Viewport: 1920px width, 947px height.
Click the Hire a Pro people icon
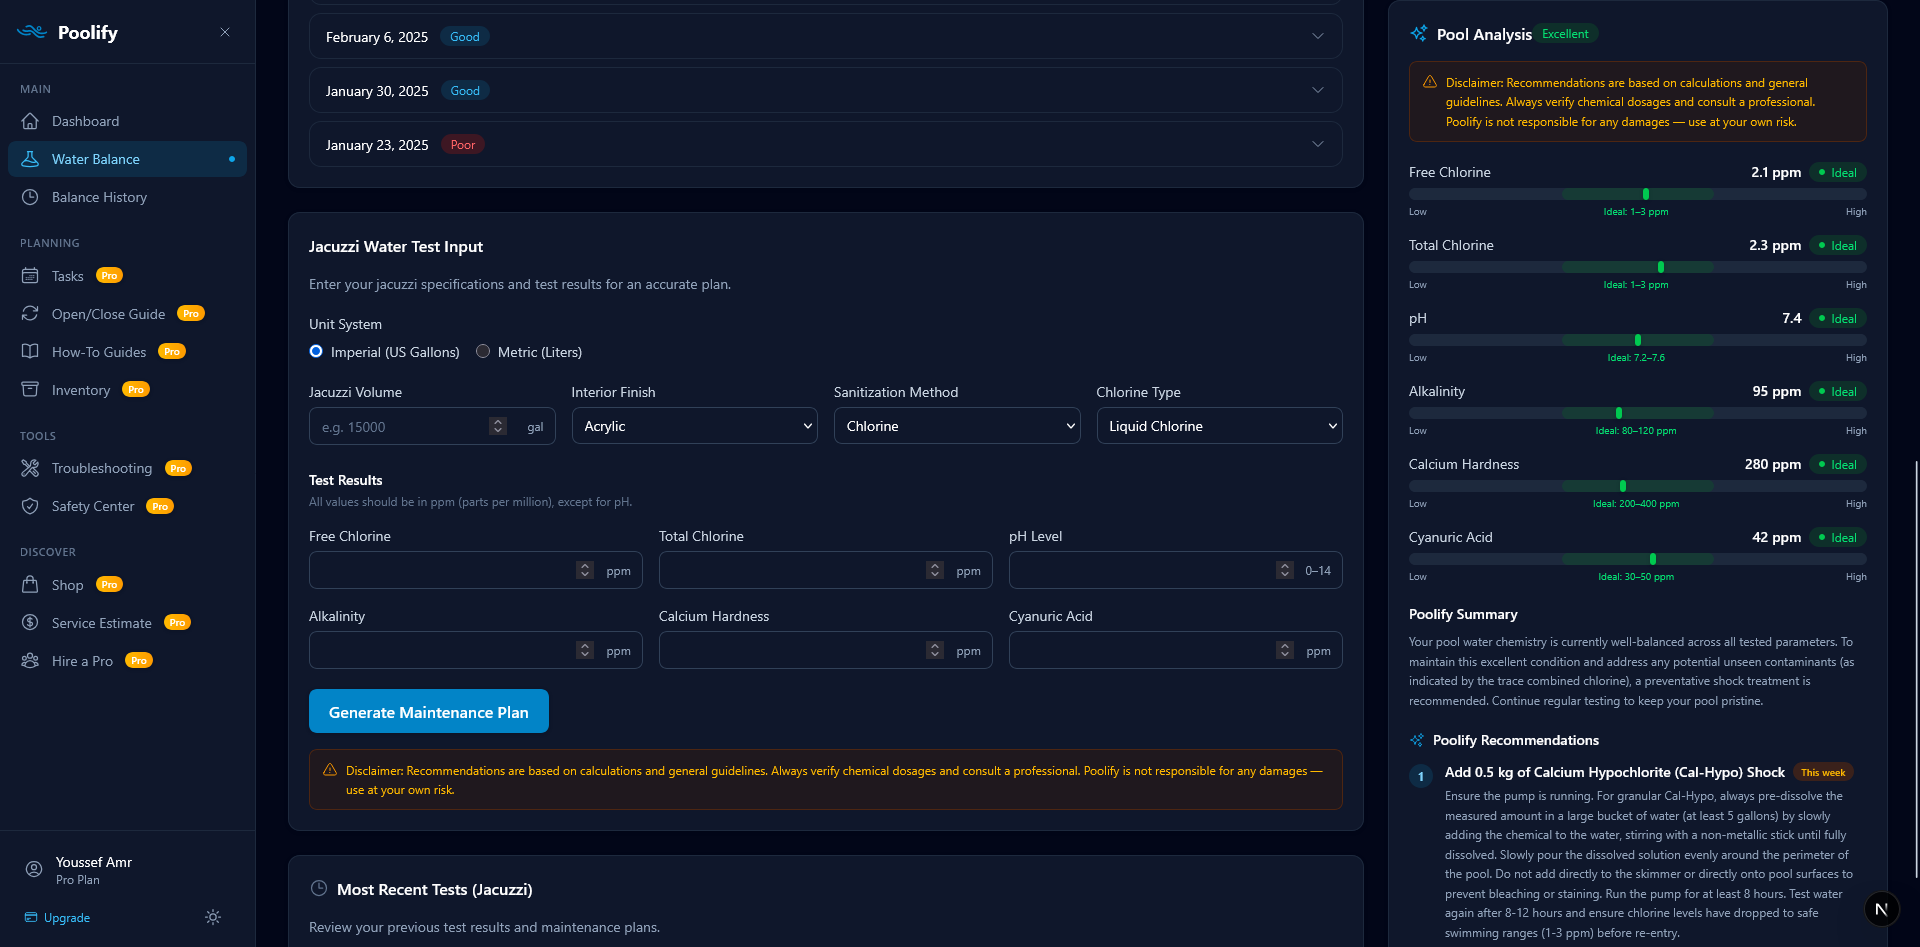click(30, 661)
